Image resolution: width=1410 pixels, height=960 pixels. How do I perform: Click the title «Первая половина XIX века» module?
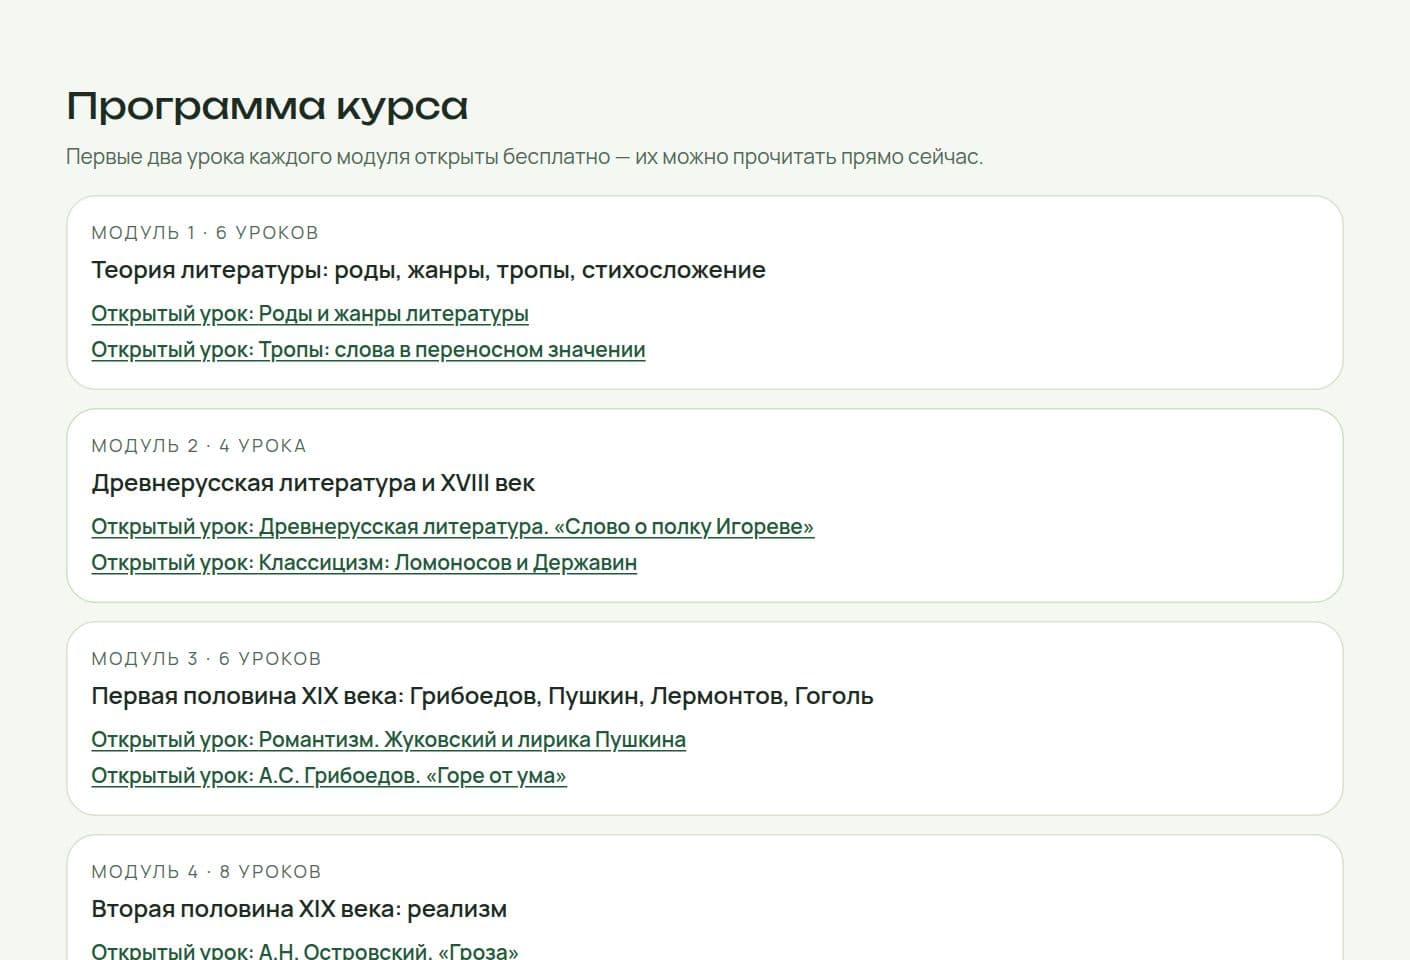point(482,696)
